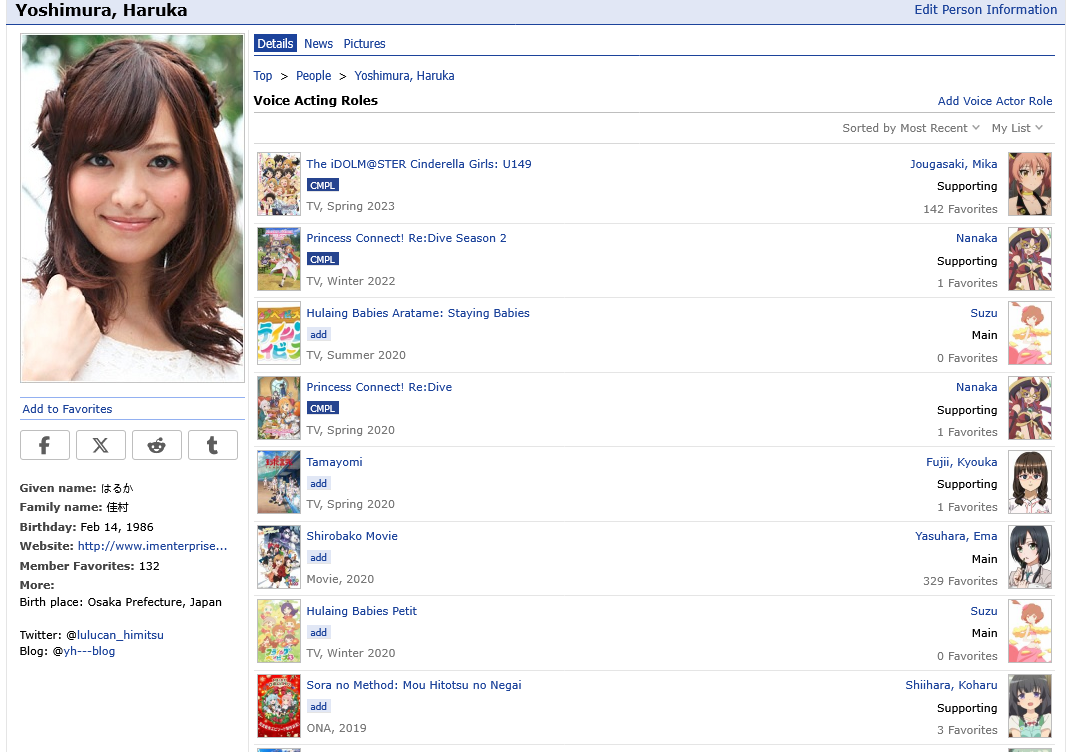Open Haruka Yoshimura's profile photo
1067x752 pixels.
point(133,208)
